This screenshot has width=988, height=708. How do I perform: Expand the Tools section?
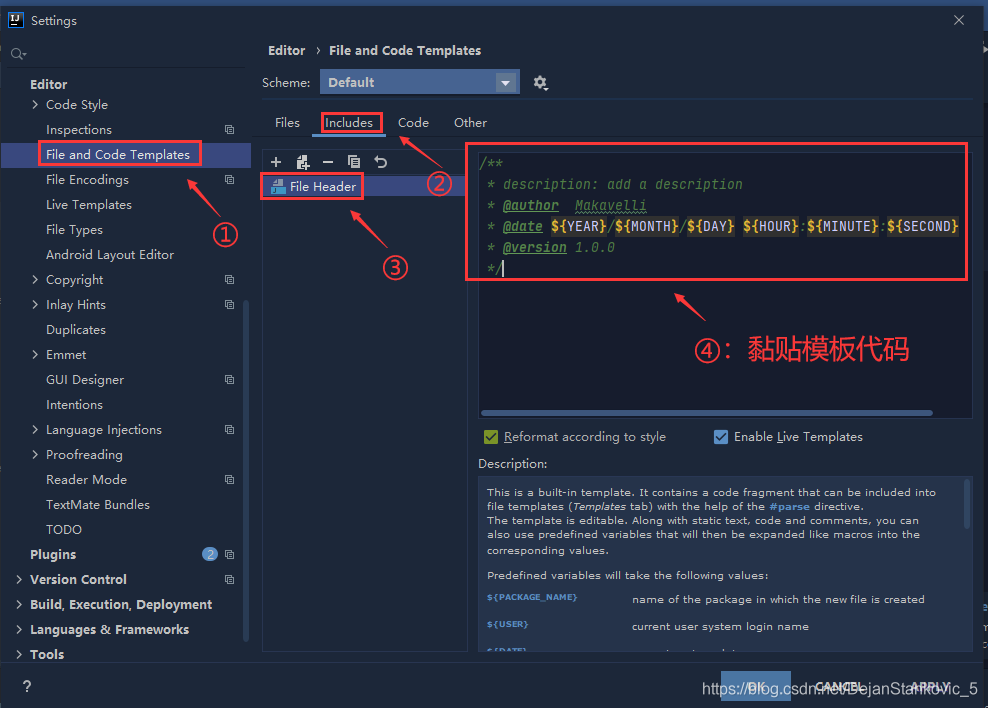[x=19, y=654]
